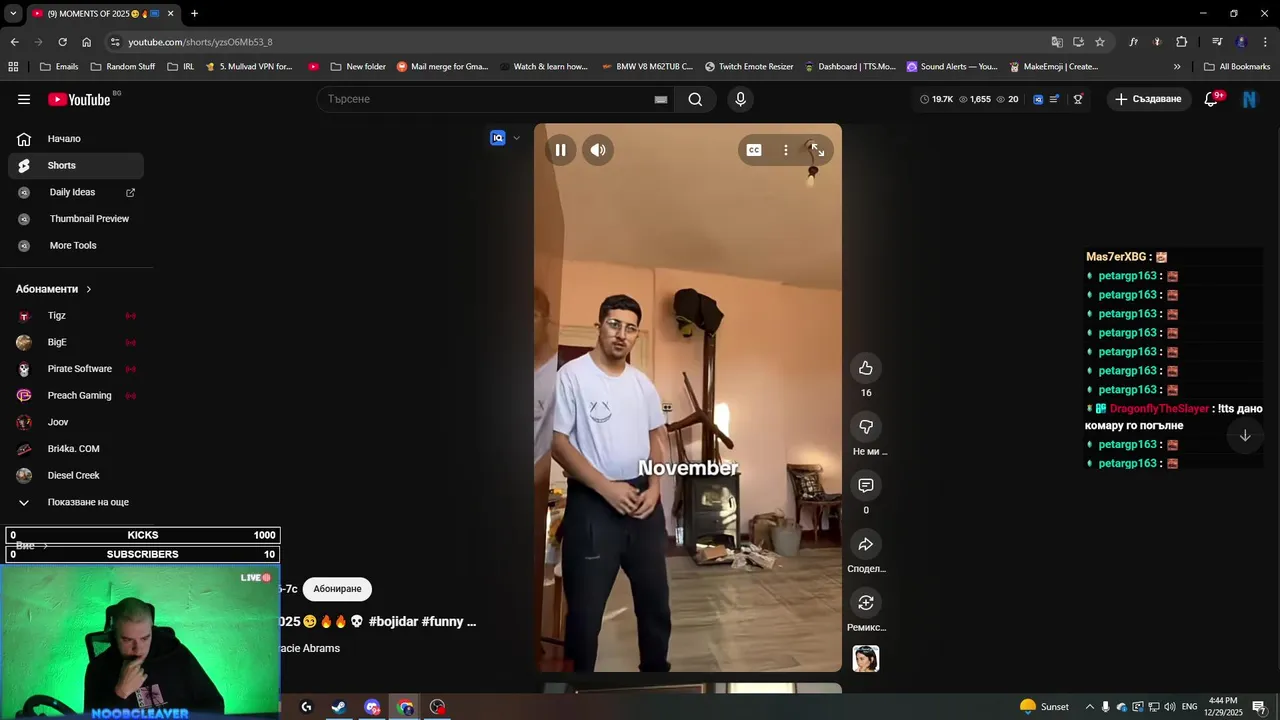The width and height of the screenshot is (1280, 720).
Task: Open Daily Ideas in the sidebar
Action: click(x=76, y=192)
